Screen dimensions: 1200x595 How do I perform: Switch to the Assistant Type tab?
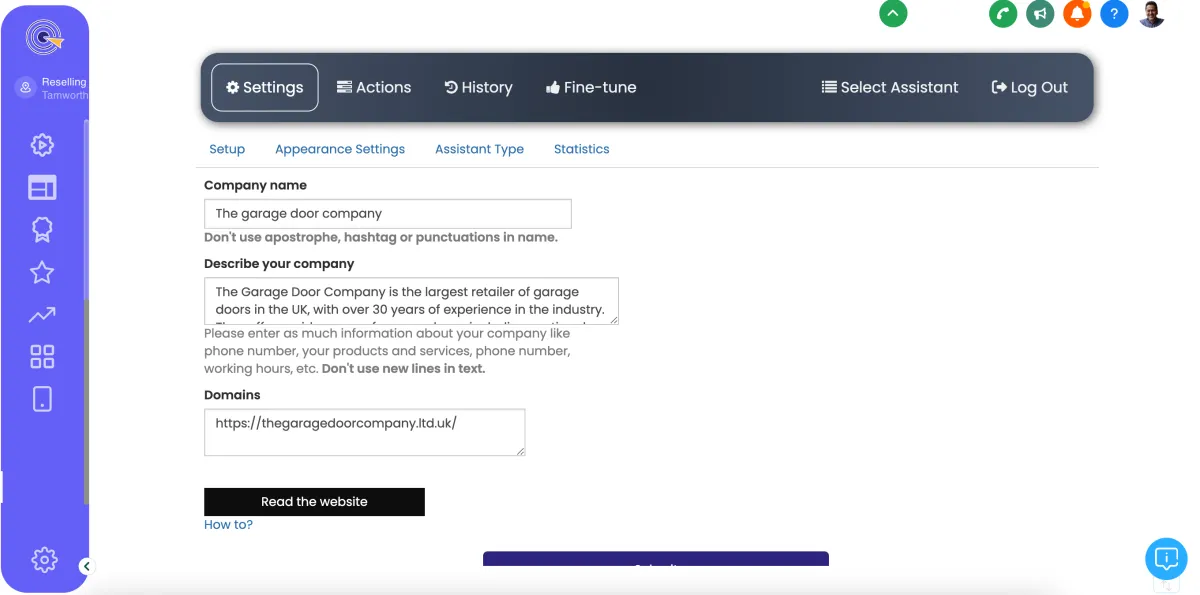[479, 149]
